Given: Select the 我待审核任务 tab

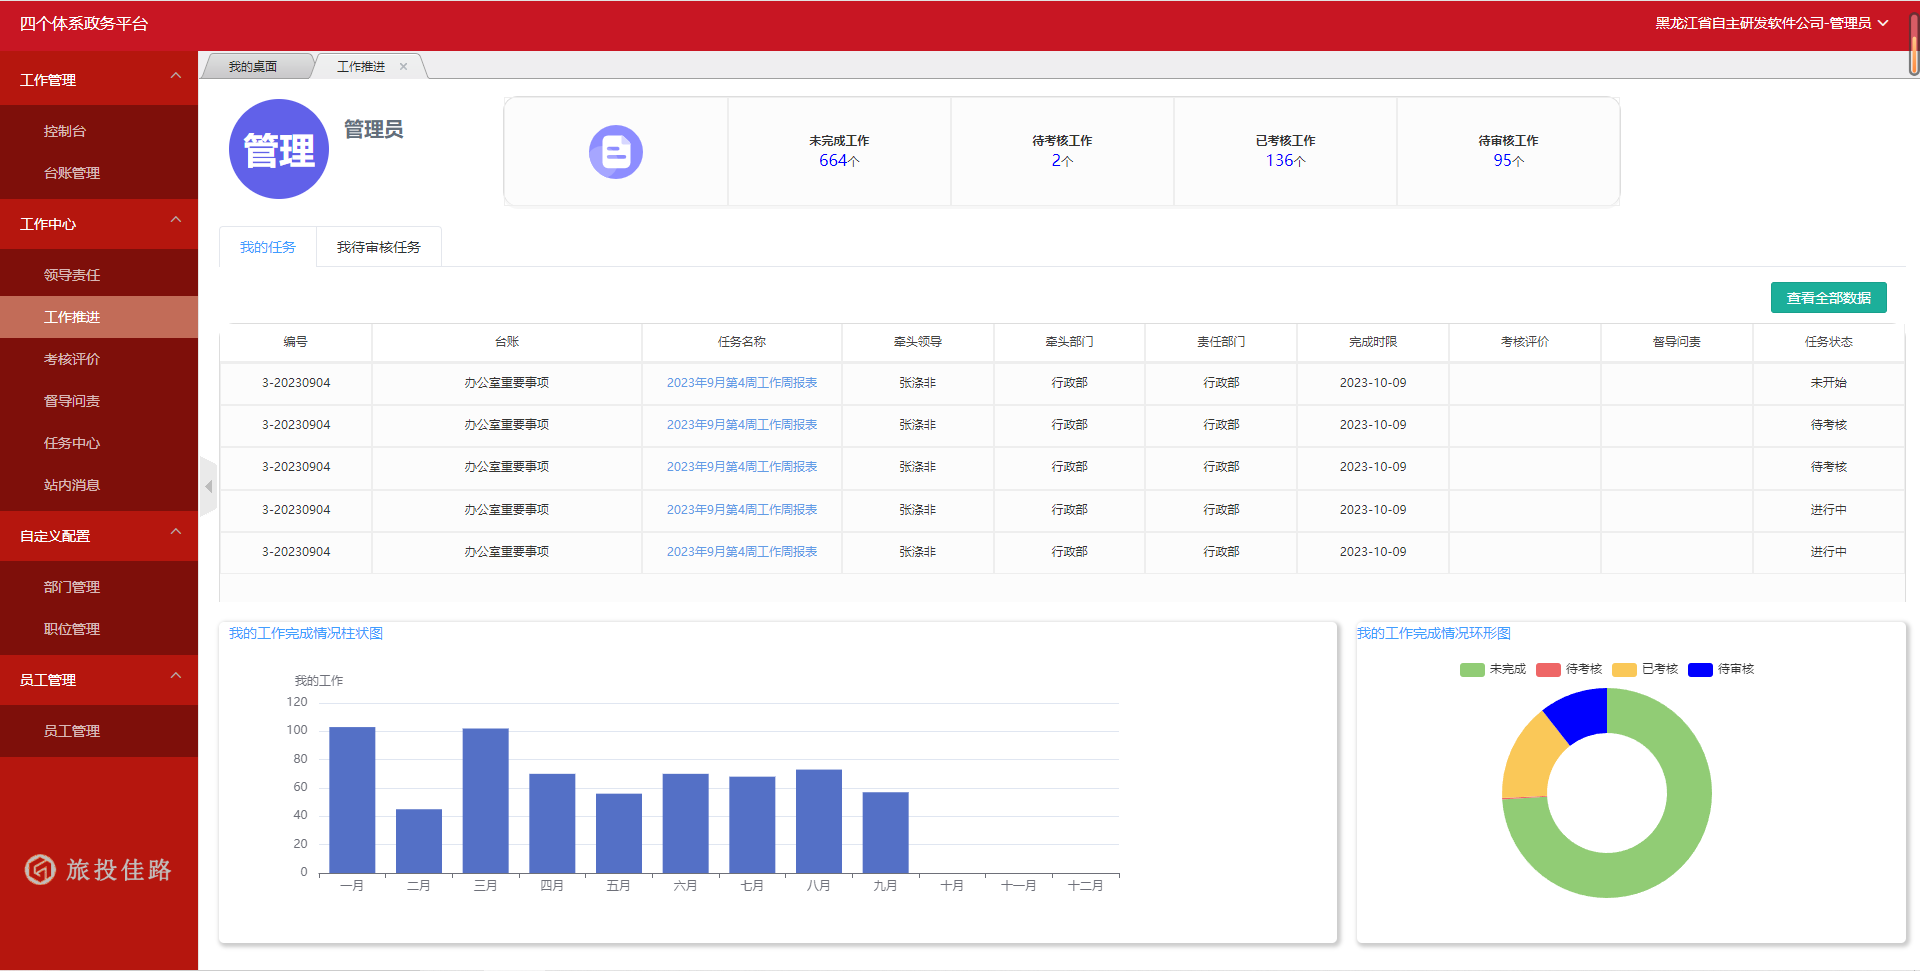Looking at the screenshot, I should (x=379, y=247).
